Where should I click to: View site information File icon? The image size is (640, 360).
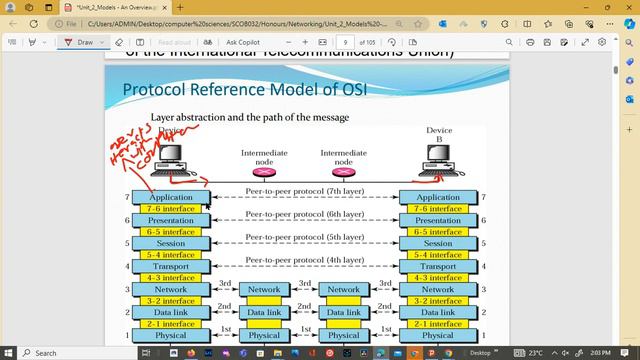[x=66, y=24]
